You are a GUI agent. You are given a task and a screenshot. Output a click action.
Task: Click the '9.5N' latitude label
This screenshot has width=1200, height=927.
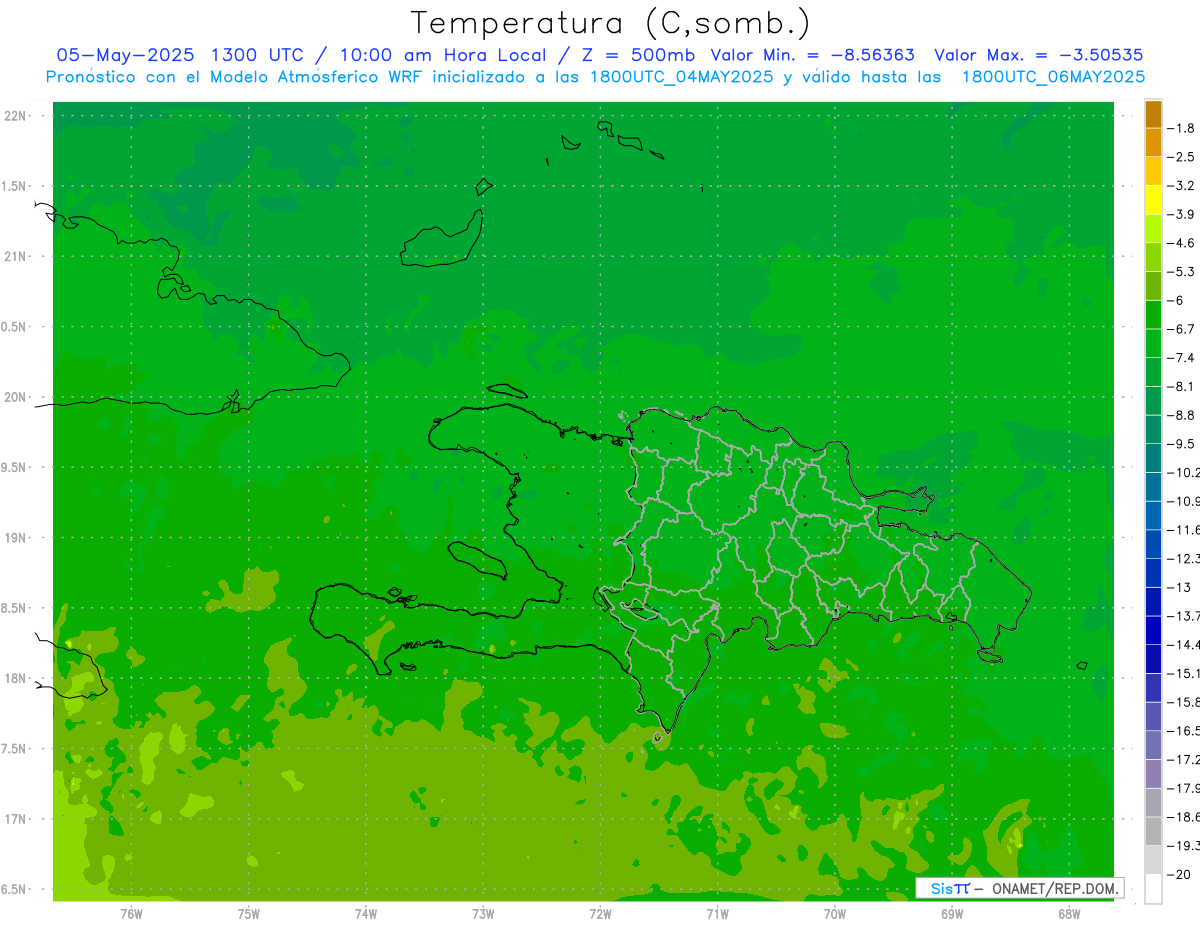click(13, 467)
